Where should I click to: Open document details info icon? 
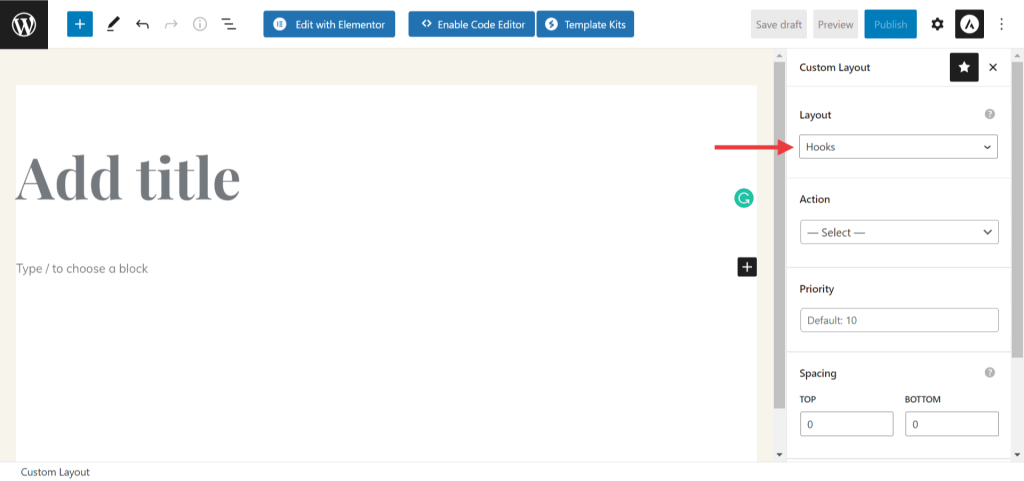(x=200, y=25)
